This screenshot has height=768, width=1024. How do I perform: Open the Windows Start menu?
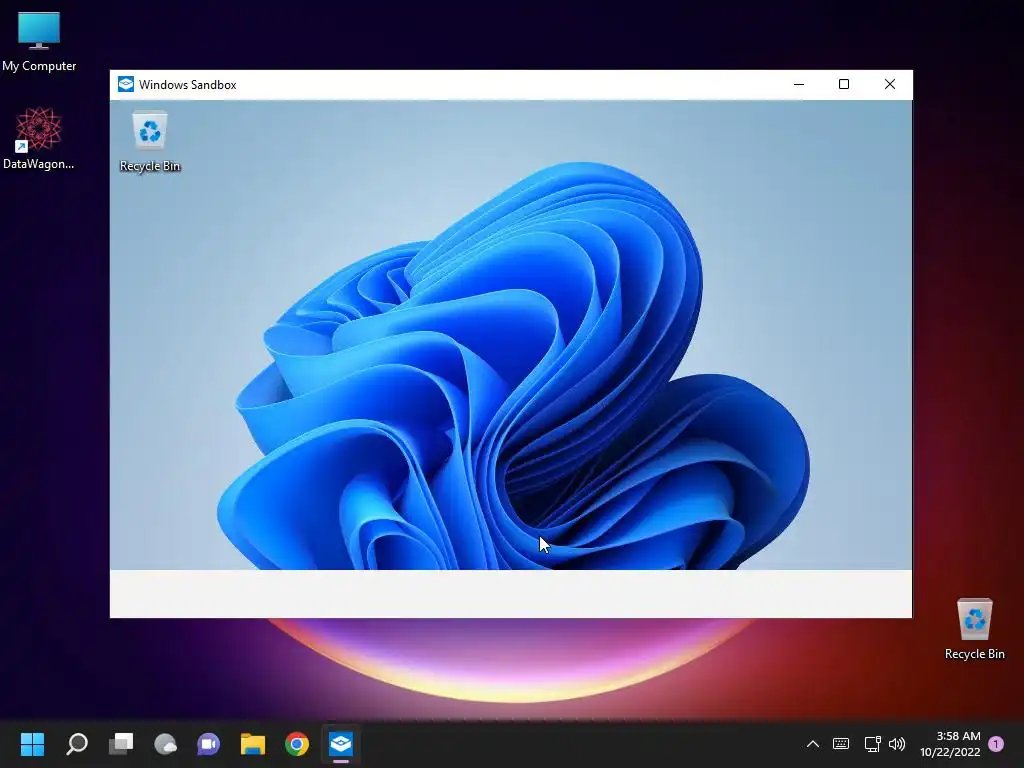click(32, 743)
